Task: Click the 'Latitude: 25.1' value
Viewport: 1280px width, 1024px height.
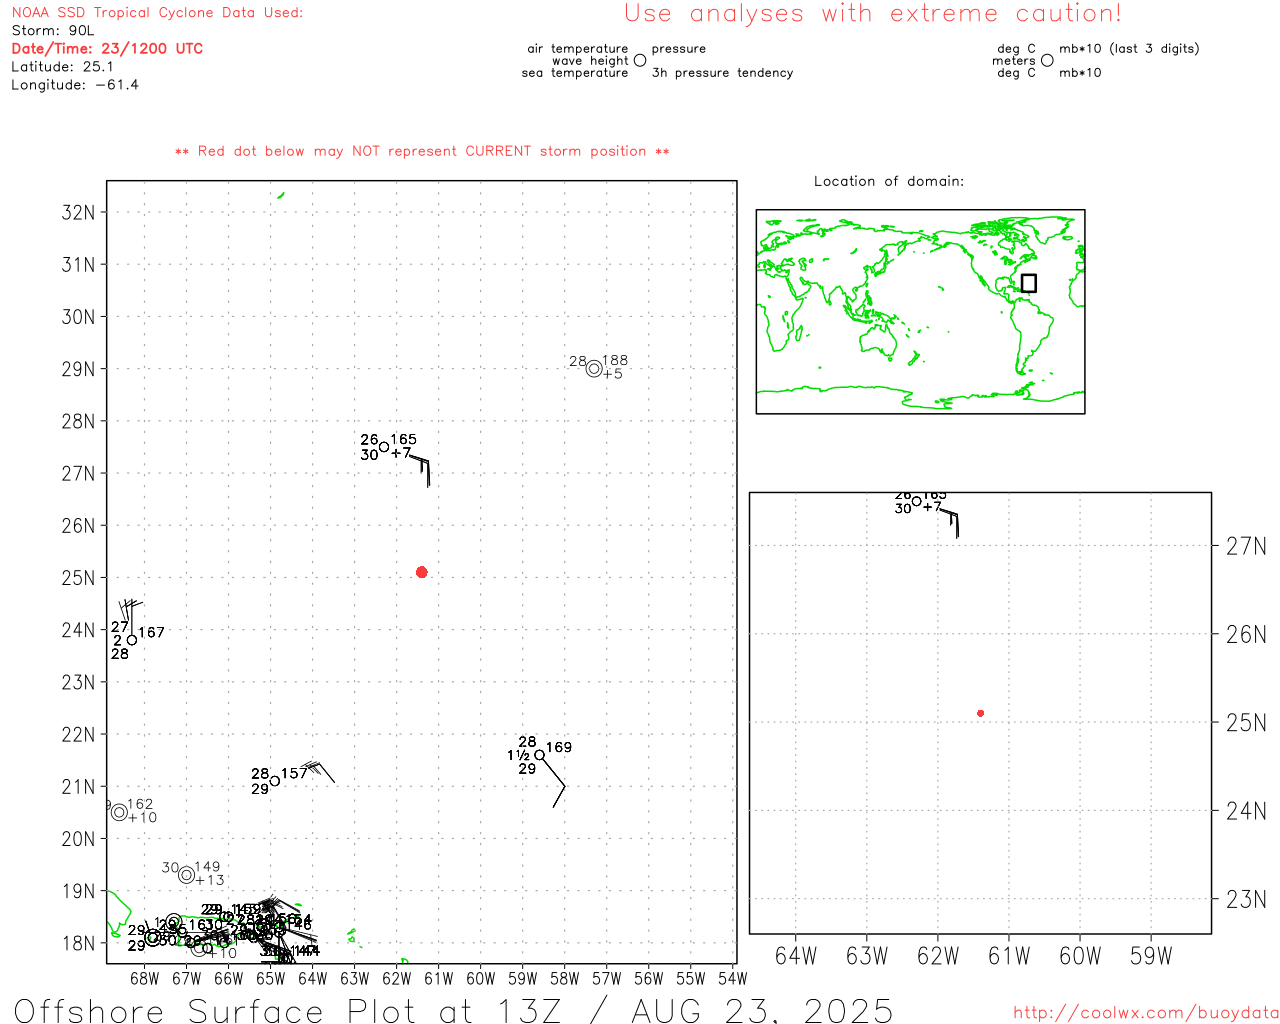Action: [x=62, y=67]
